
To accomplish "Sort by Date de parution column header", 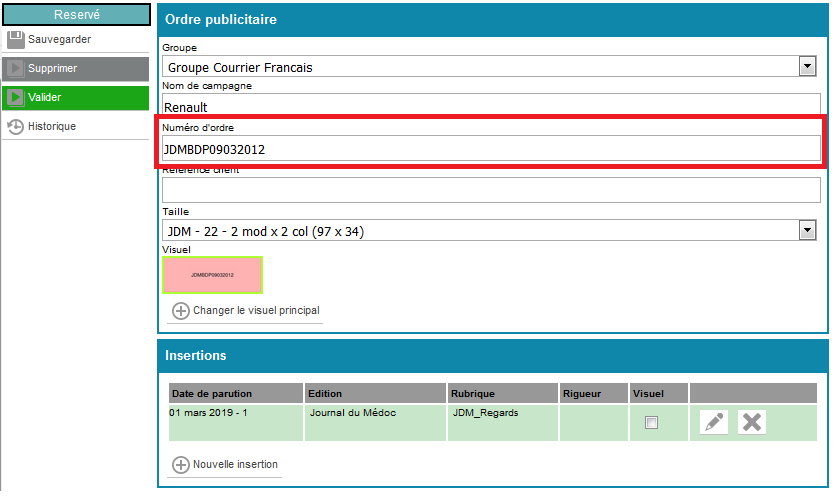I will pyautogui.click(x=235, y=393).
